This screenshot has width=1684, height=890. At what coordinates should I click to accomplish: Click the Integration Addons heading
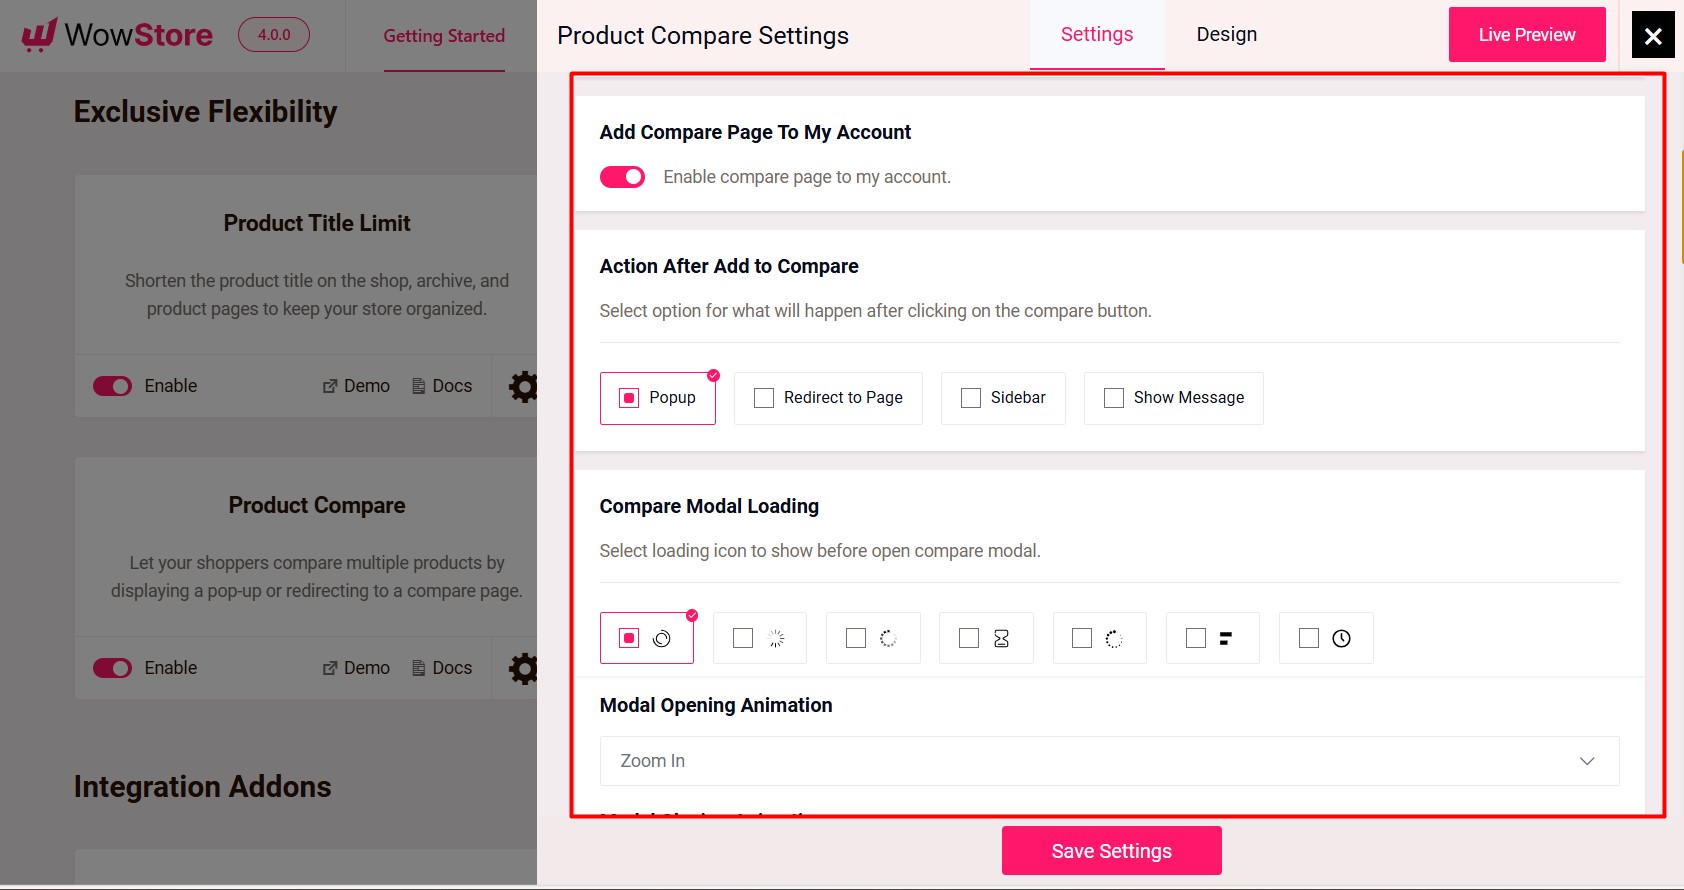pos(203,787)
